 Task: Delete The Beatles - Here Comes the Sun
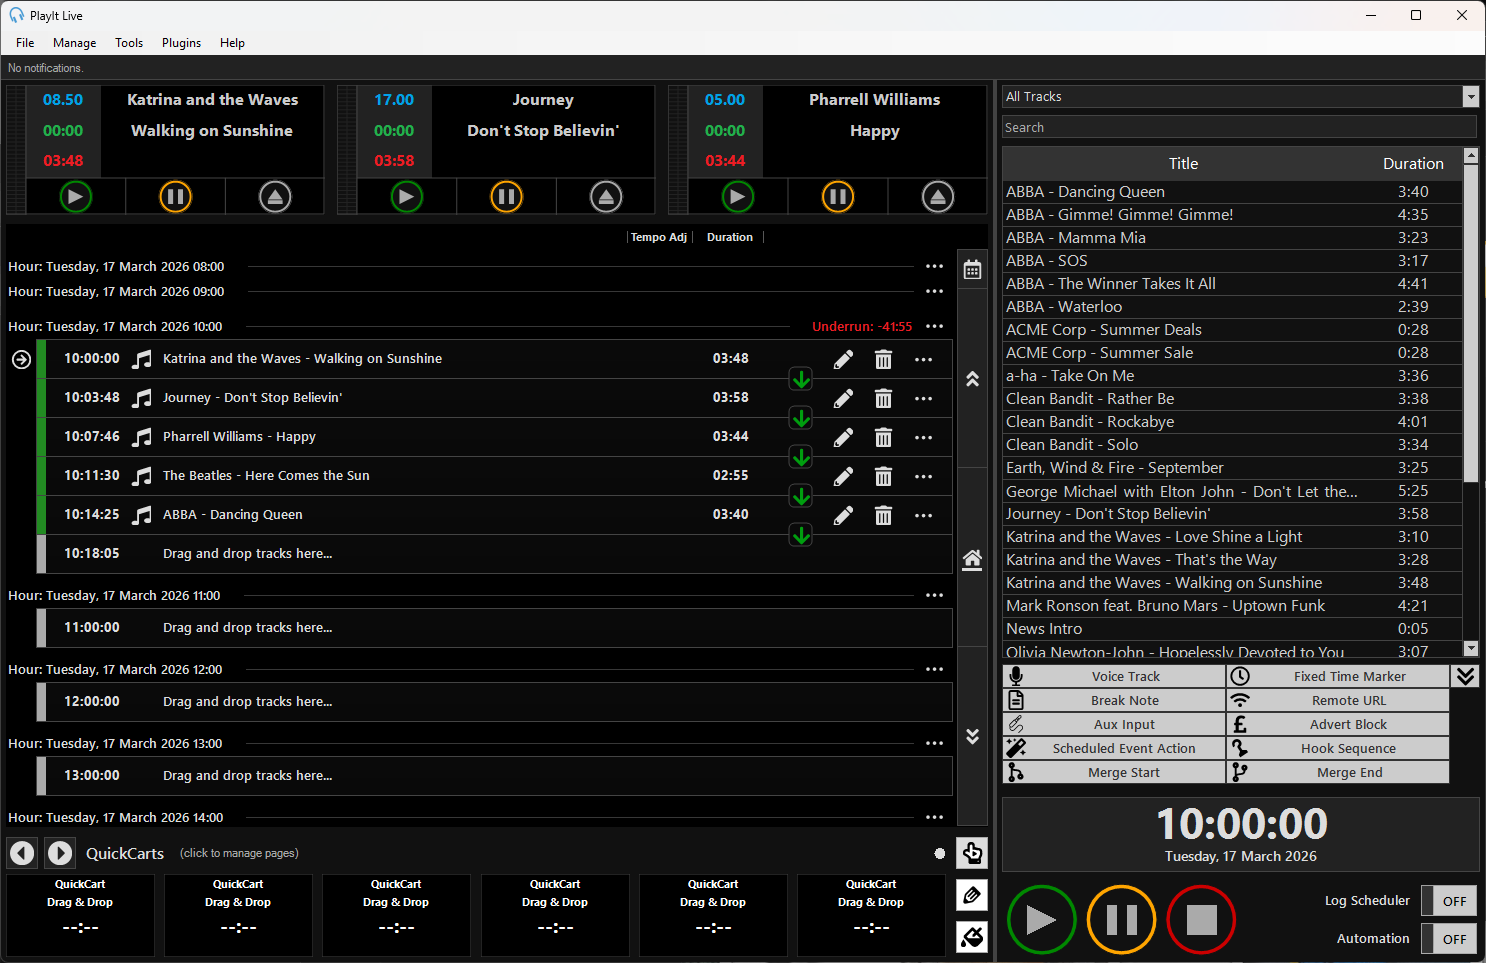(x=883, y=476)
